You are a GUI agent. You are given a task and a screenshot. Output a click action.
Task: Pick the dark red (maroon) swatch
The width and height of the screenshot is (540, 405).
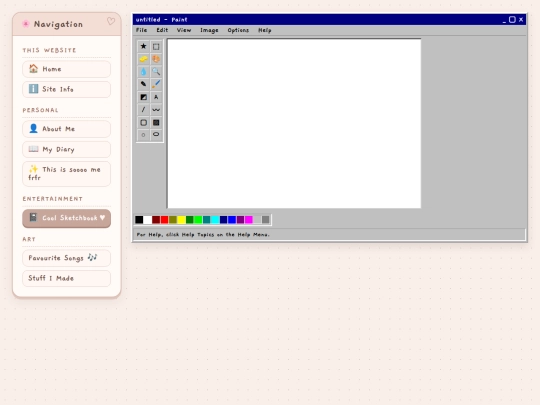click(156, 220)
